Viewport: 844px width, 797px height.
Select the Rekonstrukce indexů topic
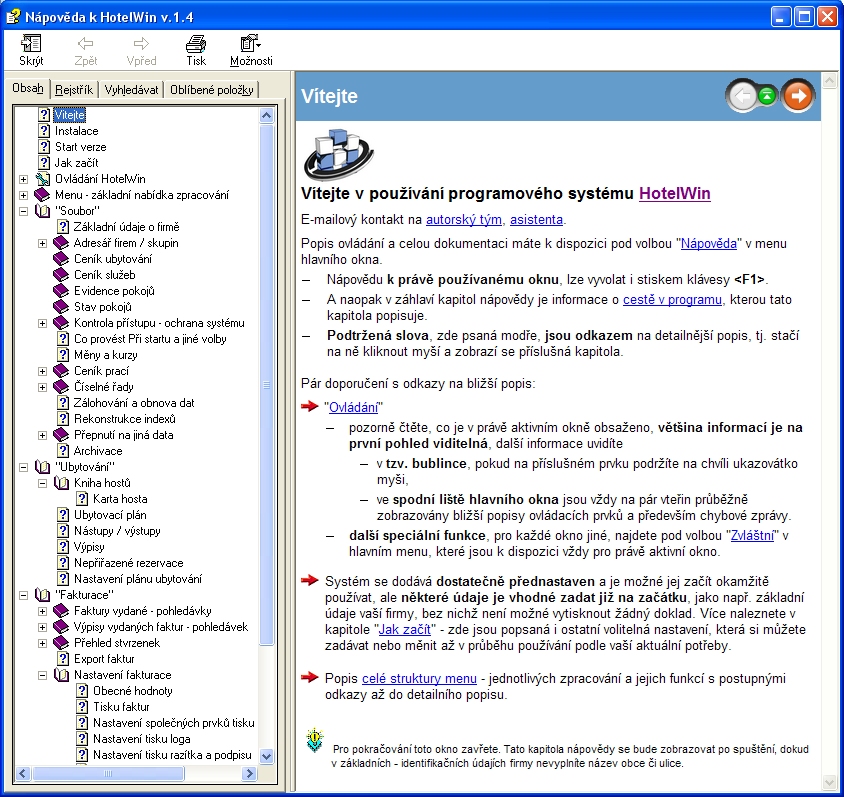point(124,419)
